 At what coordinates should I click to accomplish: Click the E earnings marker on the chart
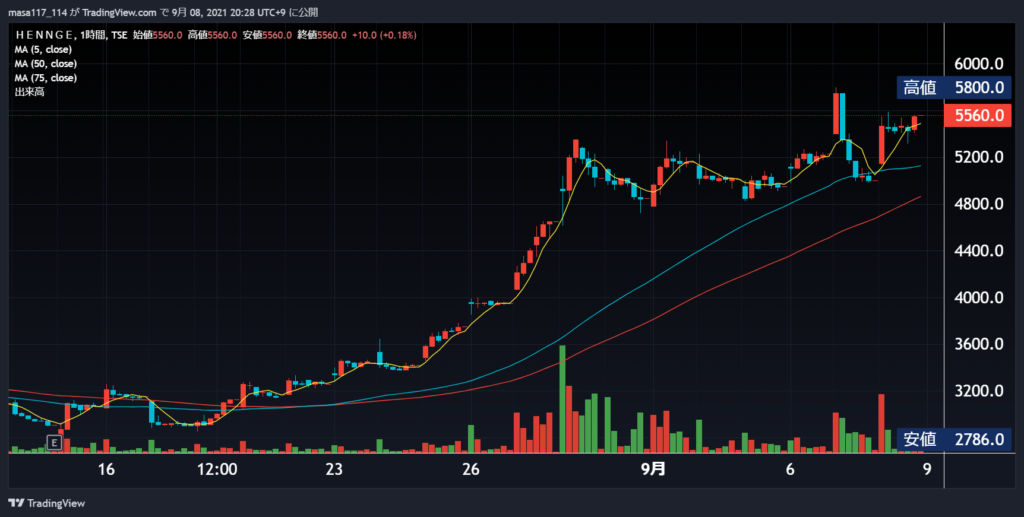[x=55, y=443]
